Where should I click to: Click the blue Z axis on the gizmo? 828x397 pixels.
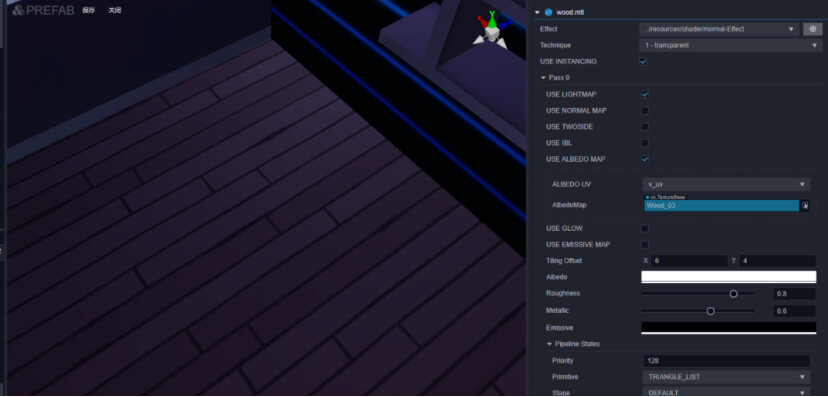pos(504,24)
